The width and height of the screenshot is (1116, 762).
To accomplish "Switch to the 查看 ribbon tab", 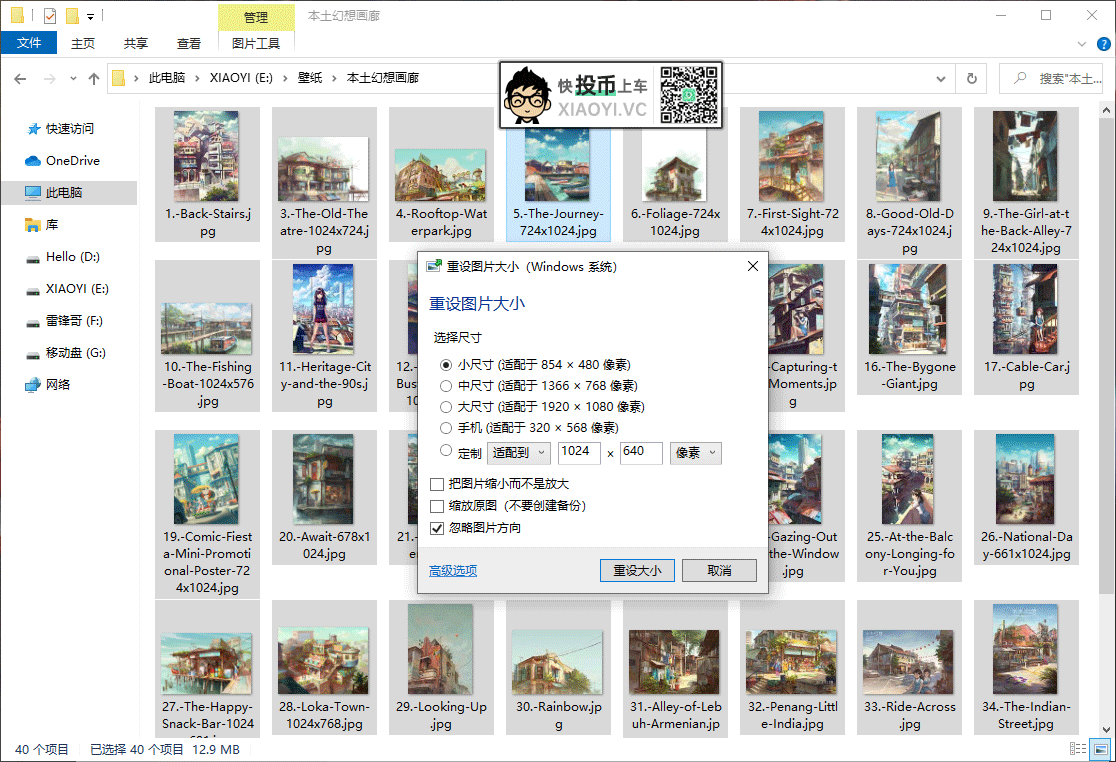I will pos(189,43).
